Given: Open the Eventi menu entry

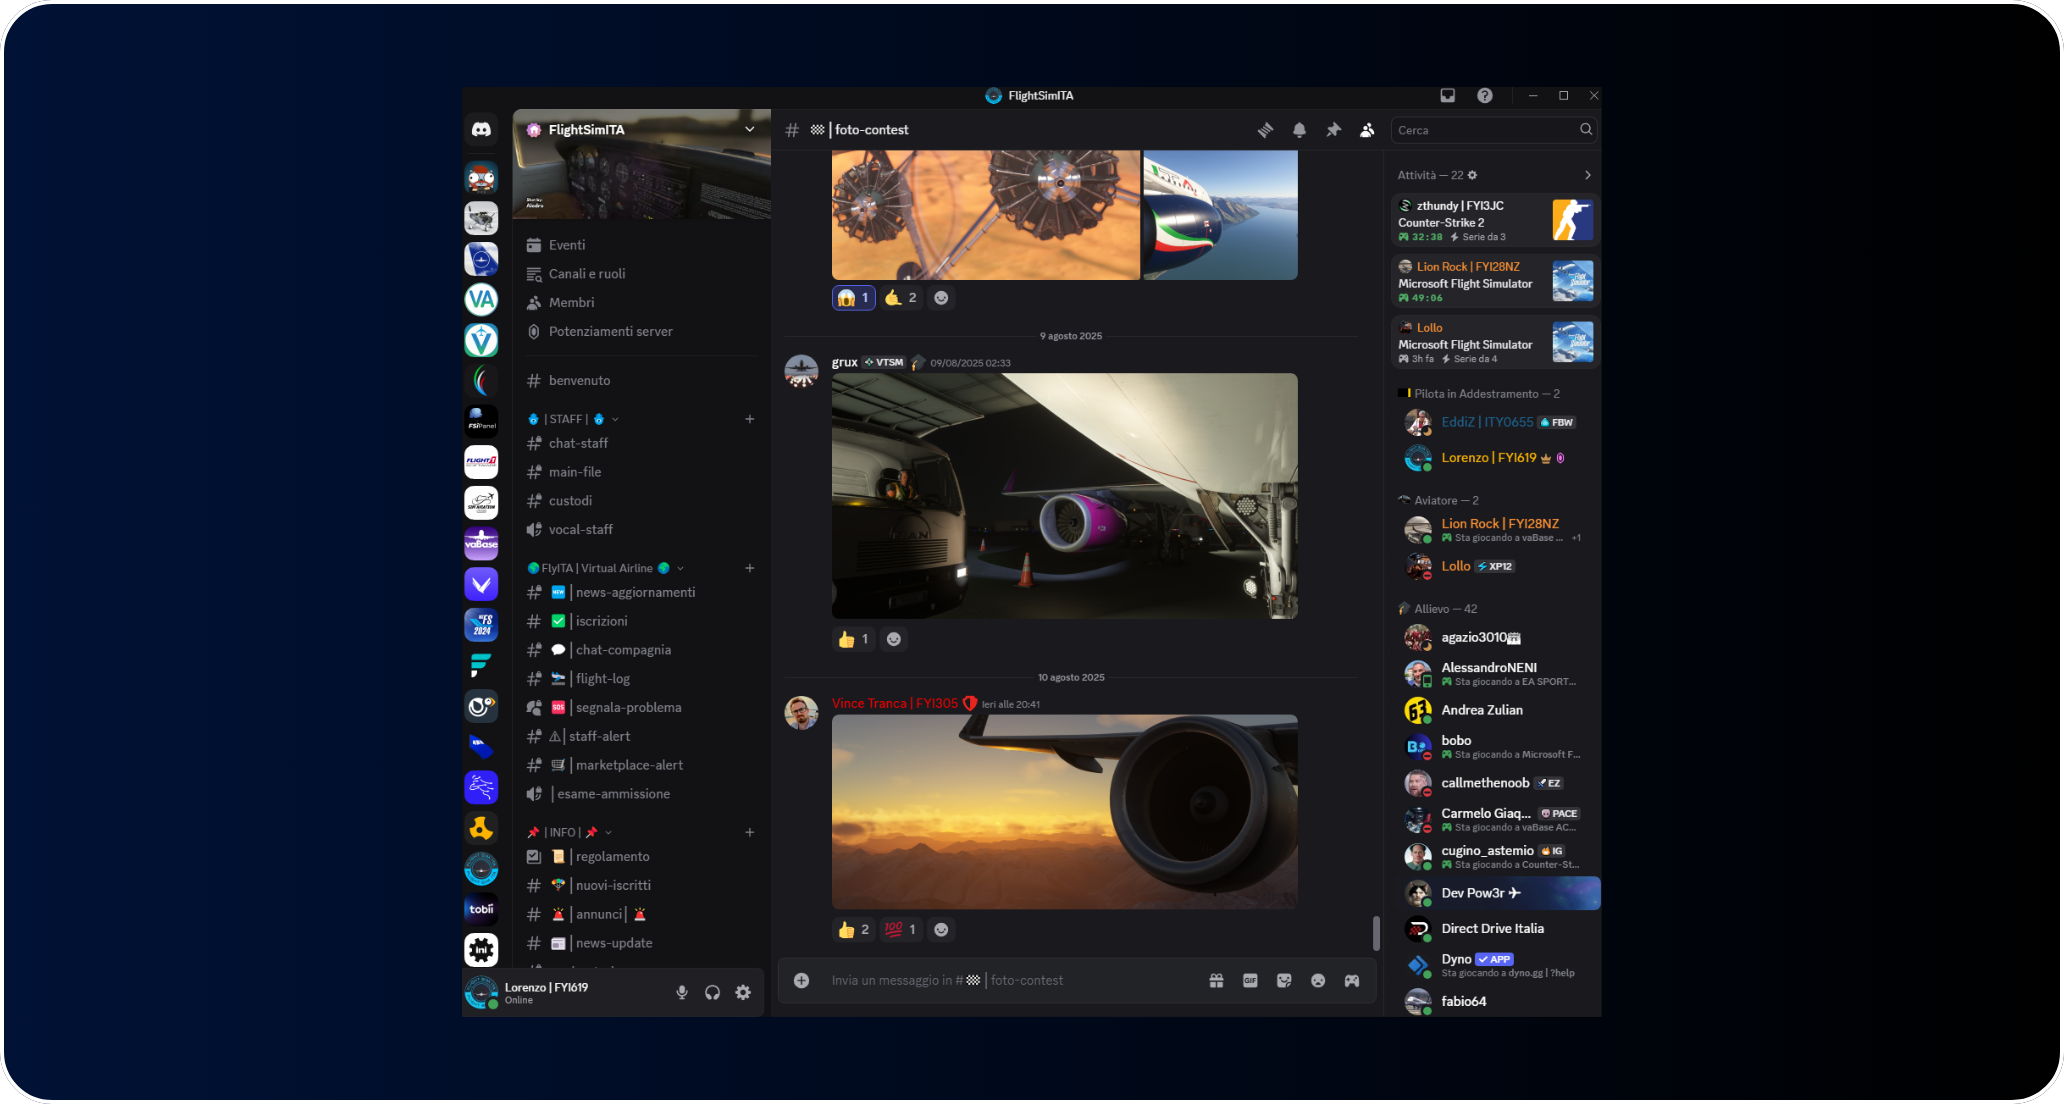Looking at the screenshot, I should coord(568,244).
